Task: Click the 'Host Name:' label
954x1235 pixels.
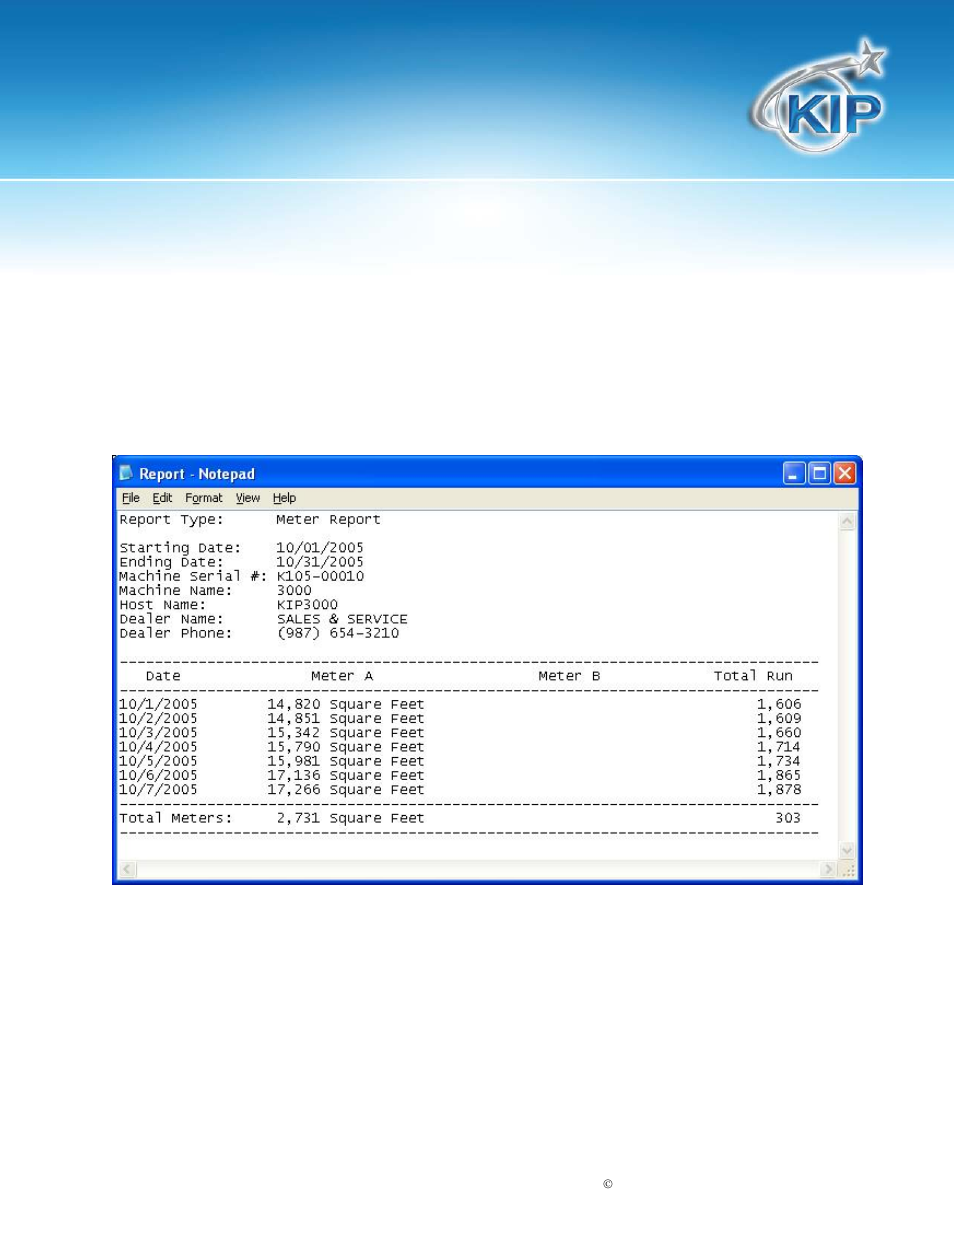Action: click(x=162, y=605)
